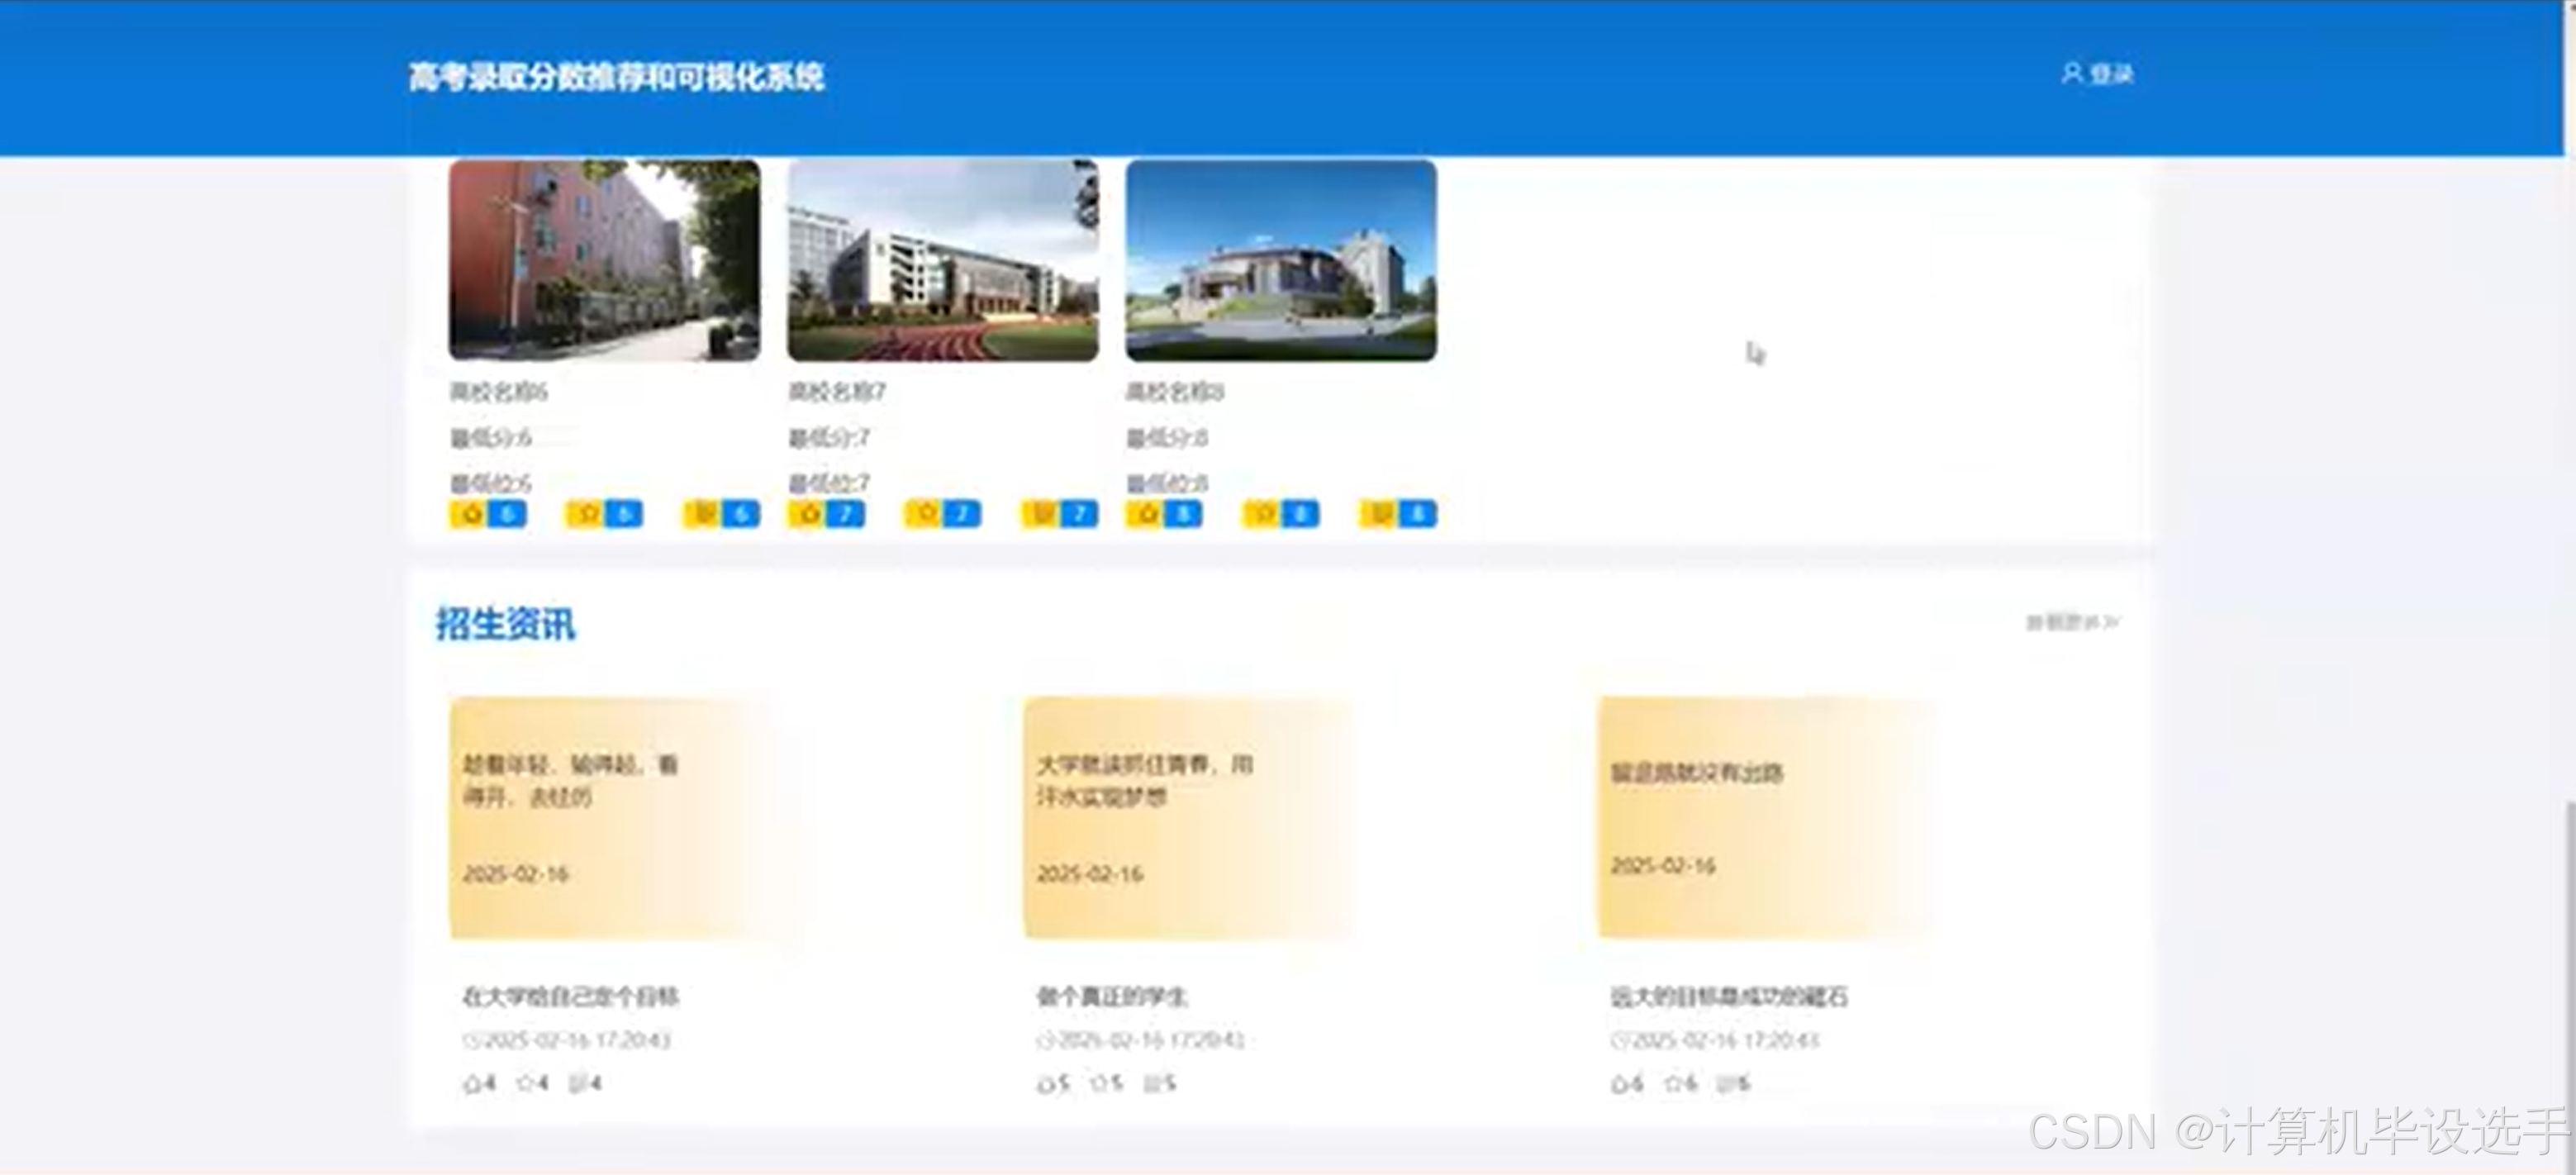Viewport: 2576px width, 1175px height.
Task: Click the 招生资讯 section heading
Action: (x=505, y=624)
